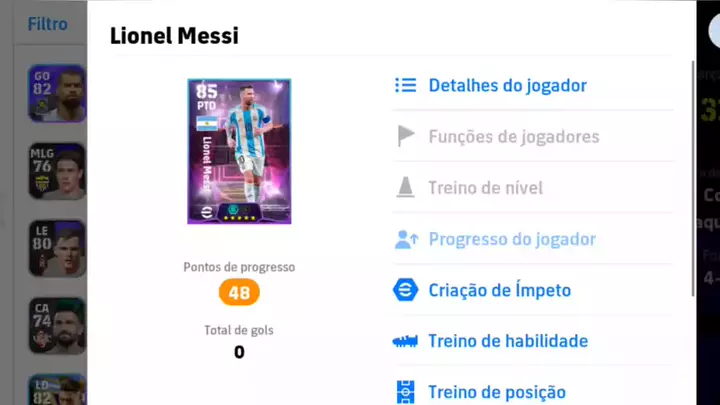Select the MLG 76 player thumbnail
Image resolution: width=720 pixels, height=405 pixels.
pos(57,171)
